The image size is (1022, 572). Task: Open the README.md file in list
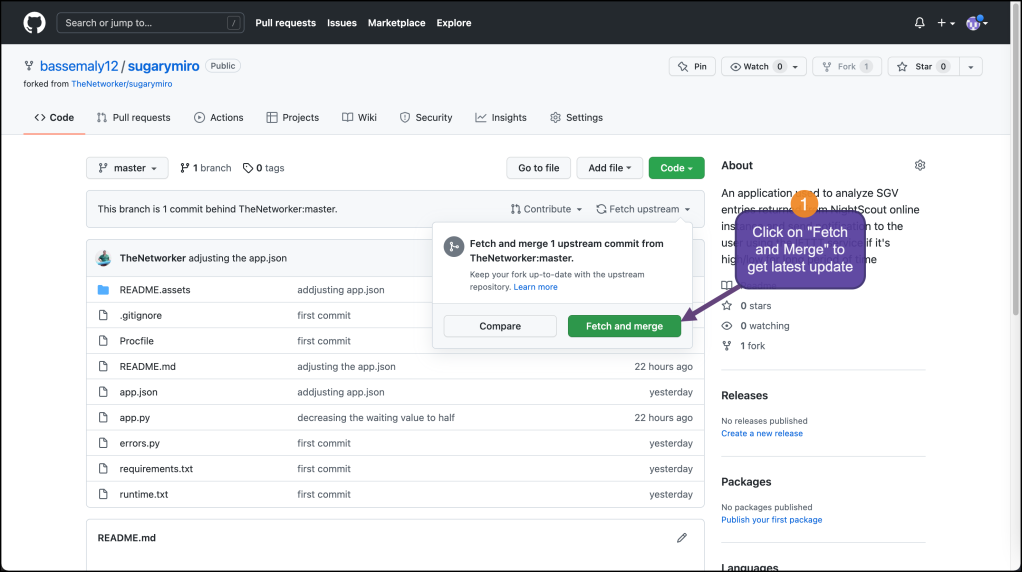(147, 366)
